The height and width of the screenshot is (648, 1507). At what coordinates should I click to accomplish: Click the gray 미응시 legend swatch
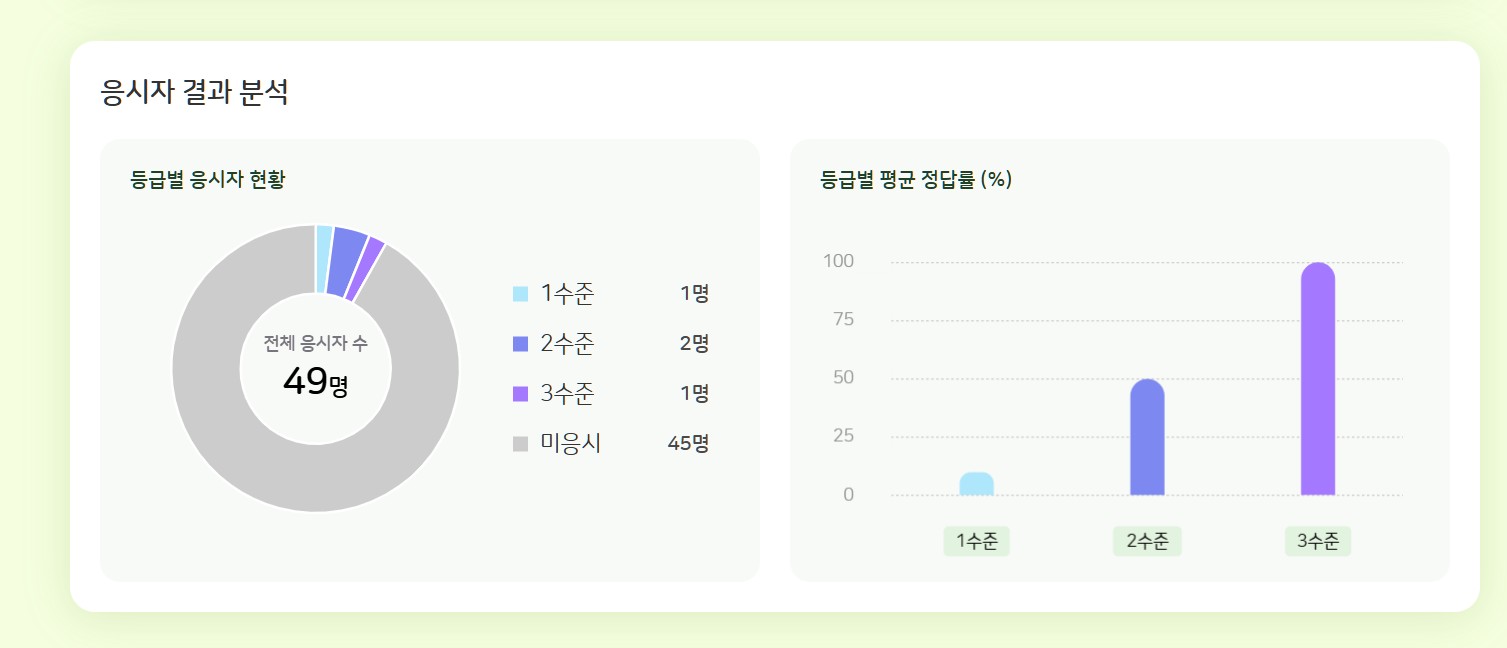coord(520,444)
